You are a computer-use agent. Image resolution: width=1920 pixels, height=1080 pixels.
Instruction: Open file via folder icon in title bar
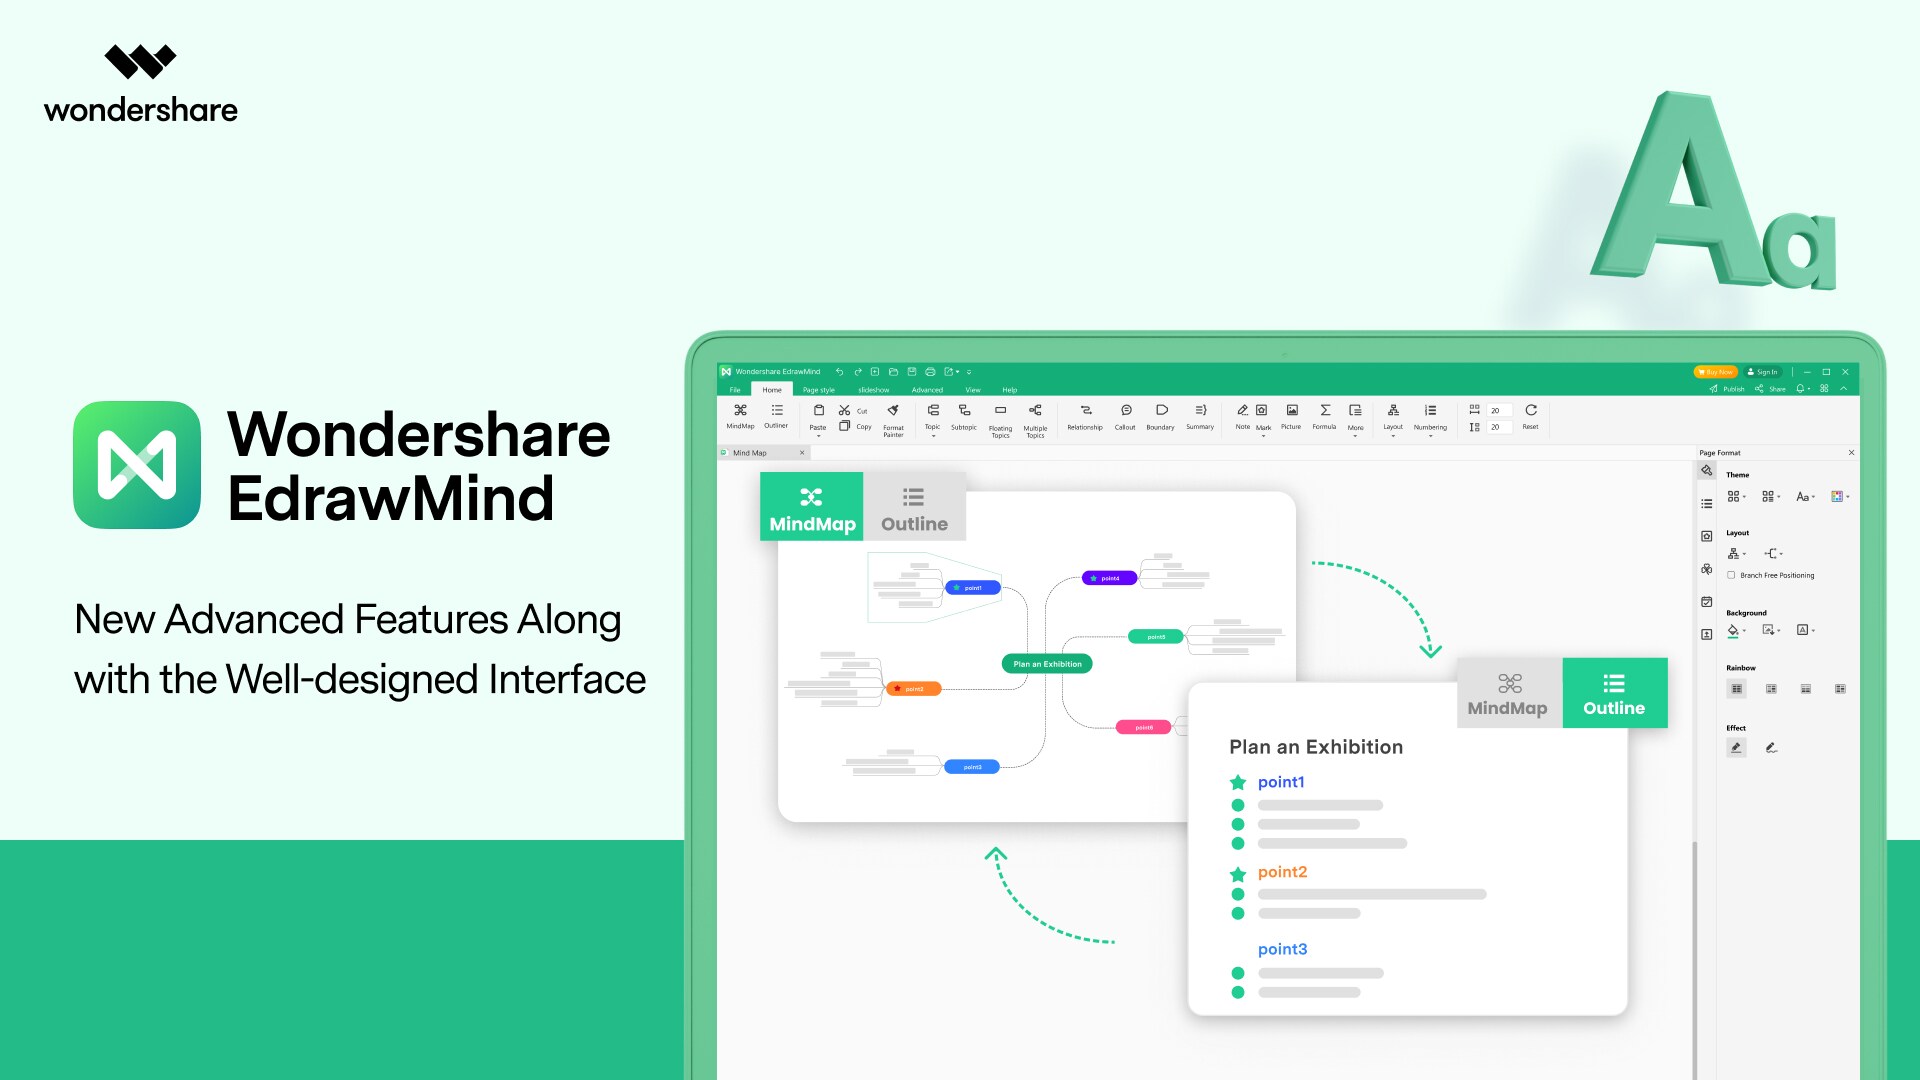(x=893, y=372)
